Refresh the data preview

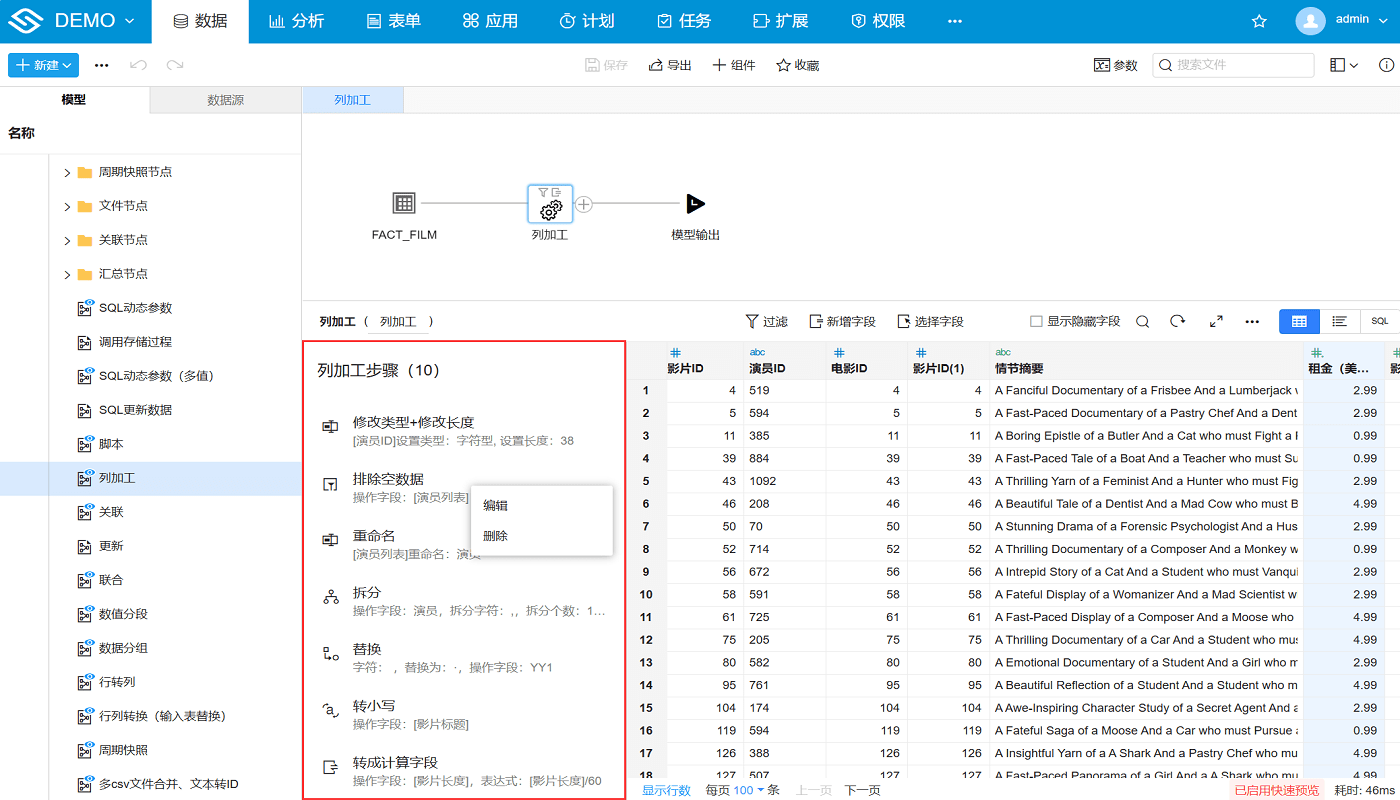pos(1178,321)
